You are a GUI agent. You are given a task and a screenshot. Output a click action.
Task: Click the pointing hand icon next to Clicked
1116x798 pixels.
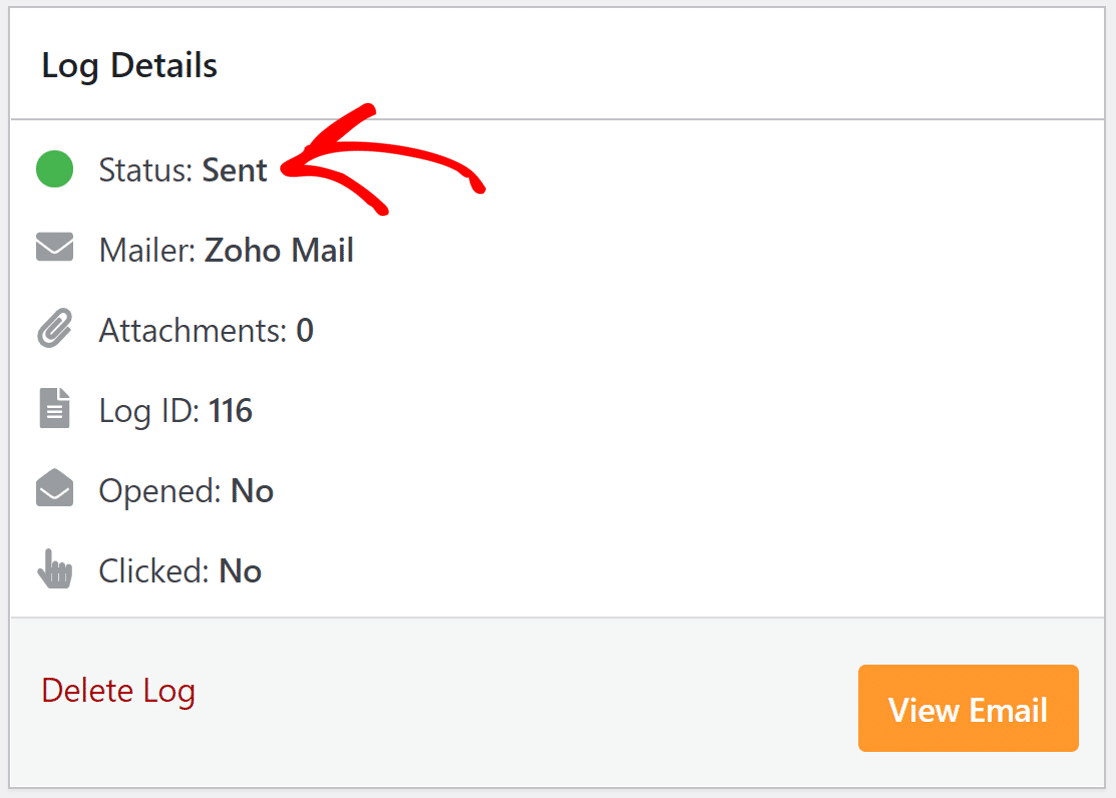point(54,569)
